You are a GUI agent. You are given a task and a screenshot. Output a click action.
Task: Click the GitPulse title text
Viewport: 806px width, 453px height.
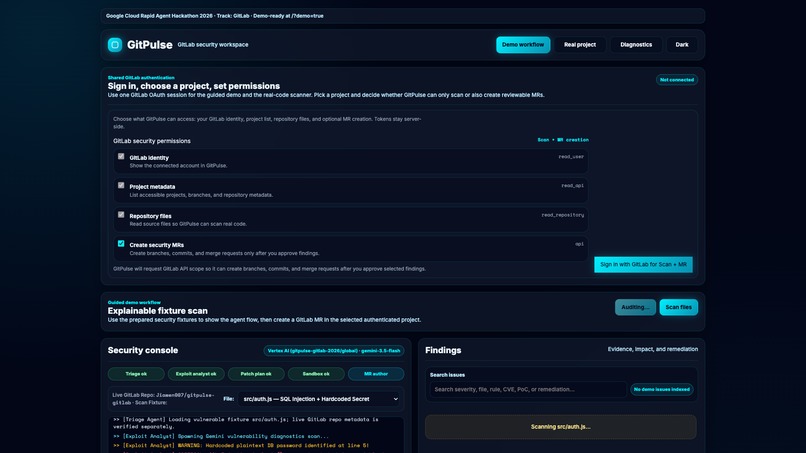click(x=150, y=45)
